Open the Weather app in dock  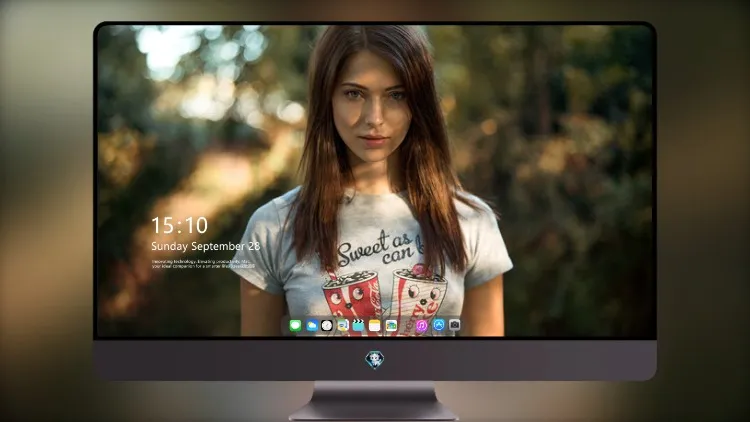[311, 326]
